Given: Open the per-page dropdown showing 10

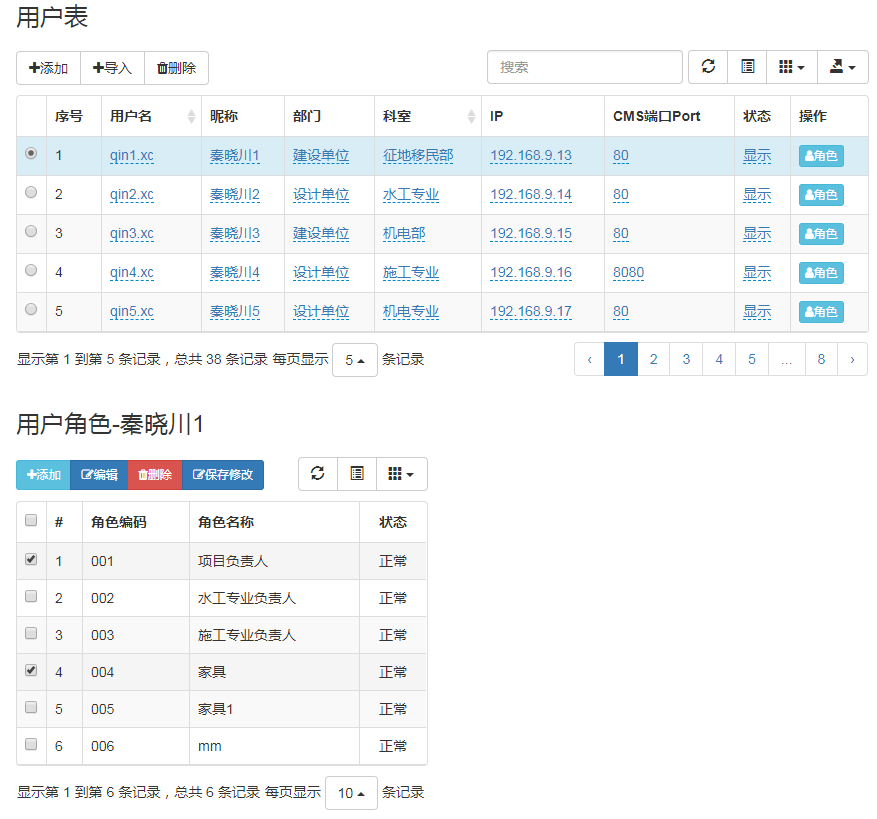Looking at the screenshot, I should point(351,792).
